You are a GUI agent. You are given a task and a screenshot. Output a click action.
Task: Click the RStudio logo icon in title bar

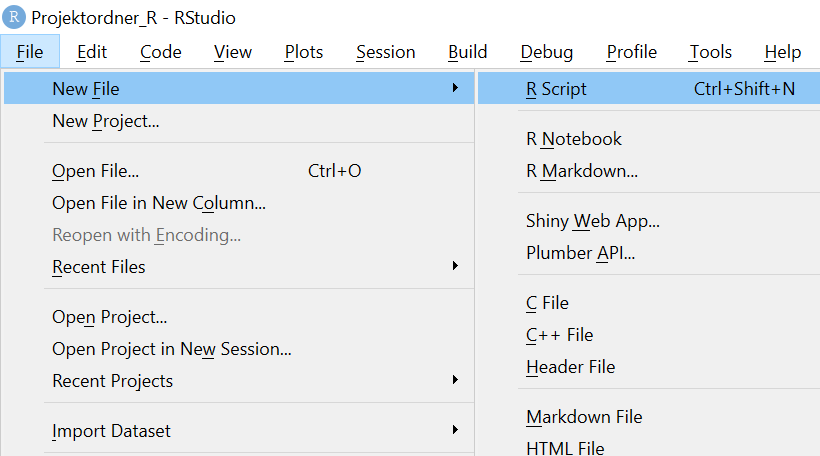[x=15, y=18]
